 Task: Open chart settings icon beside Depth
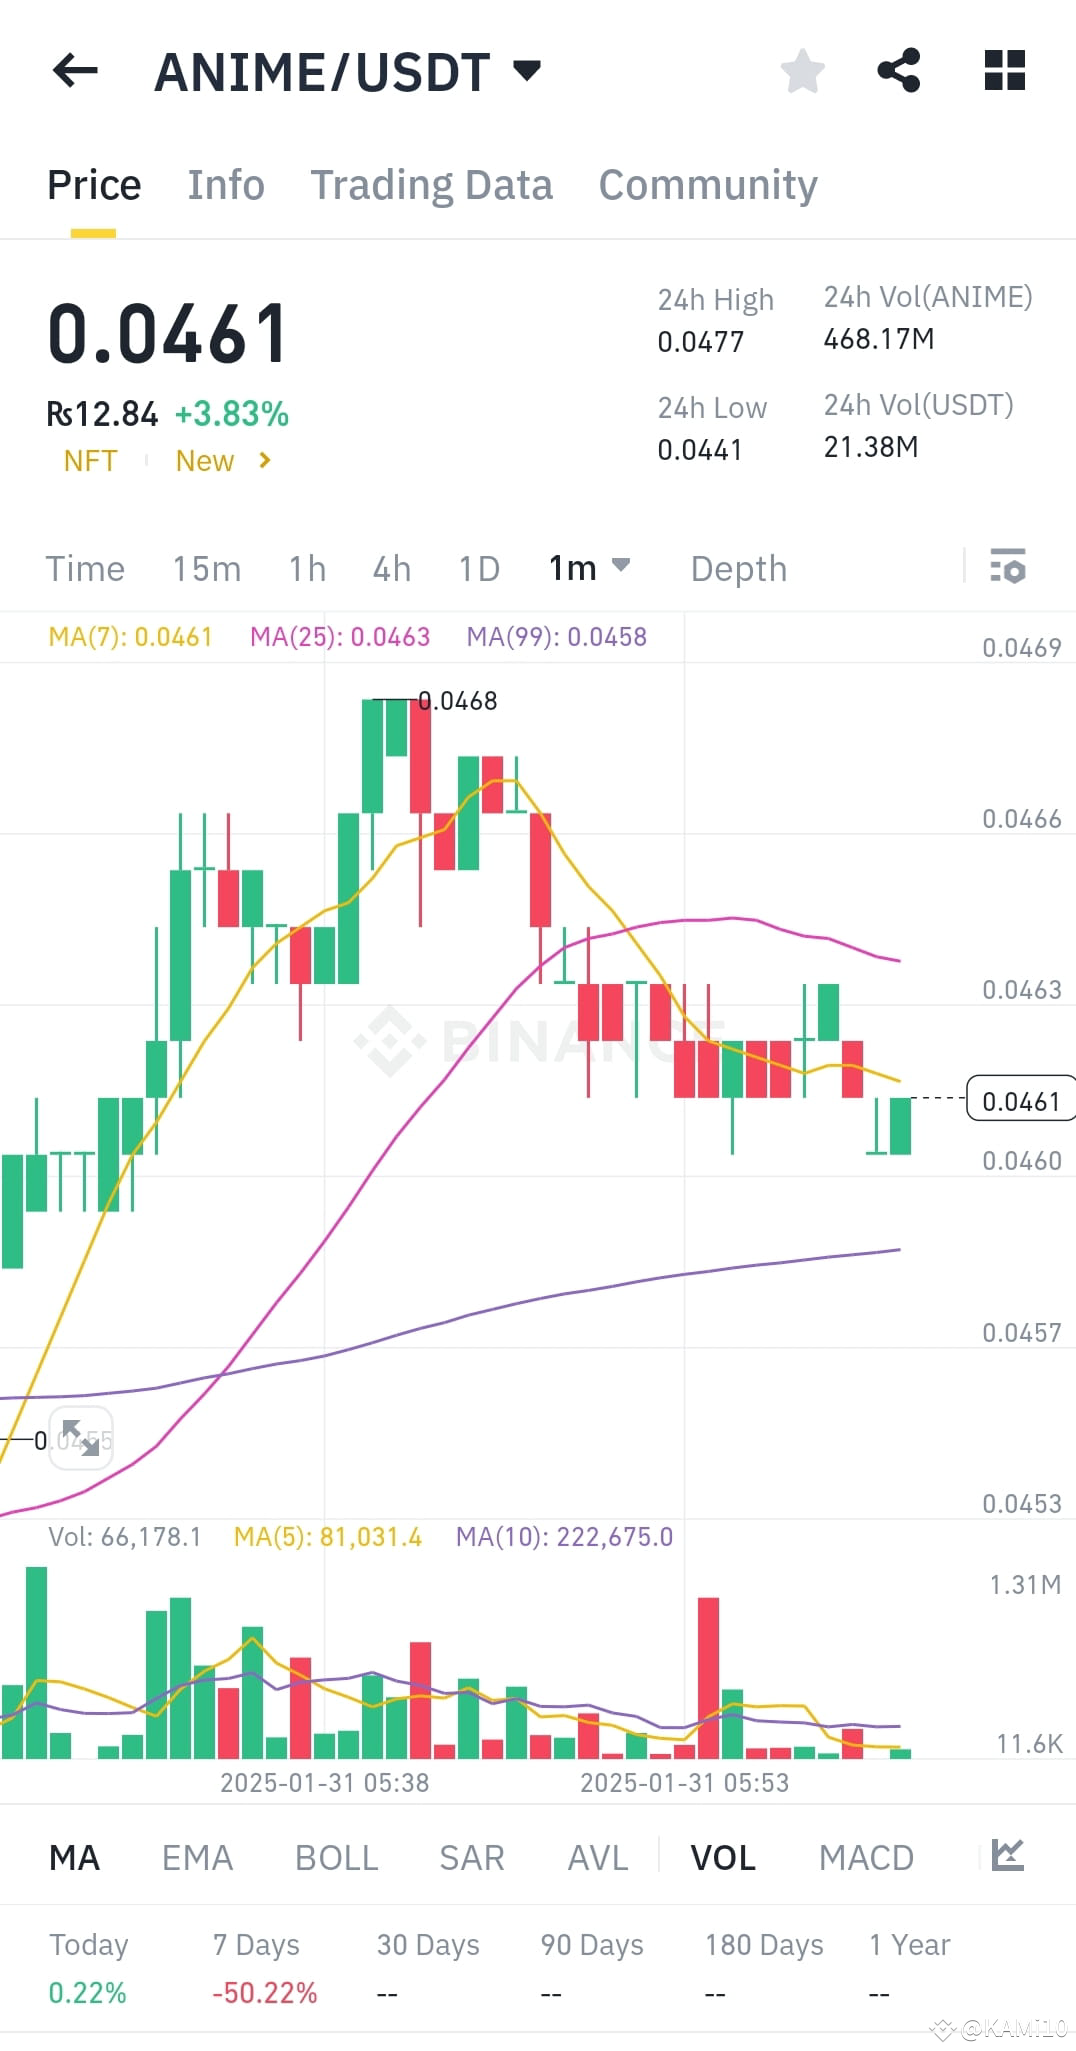[1007, 566]
